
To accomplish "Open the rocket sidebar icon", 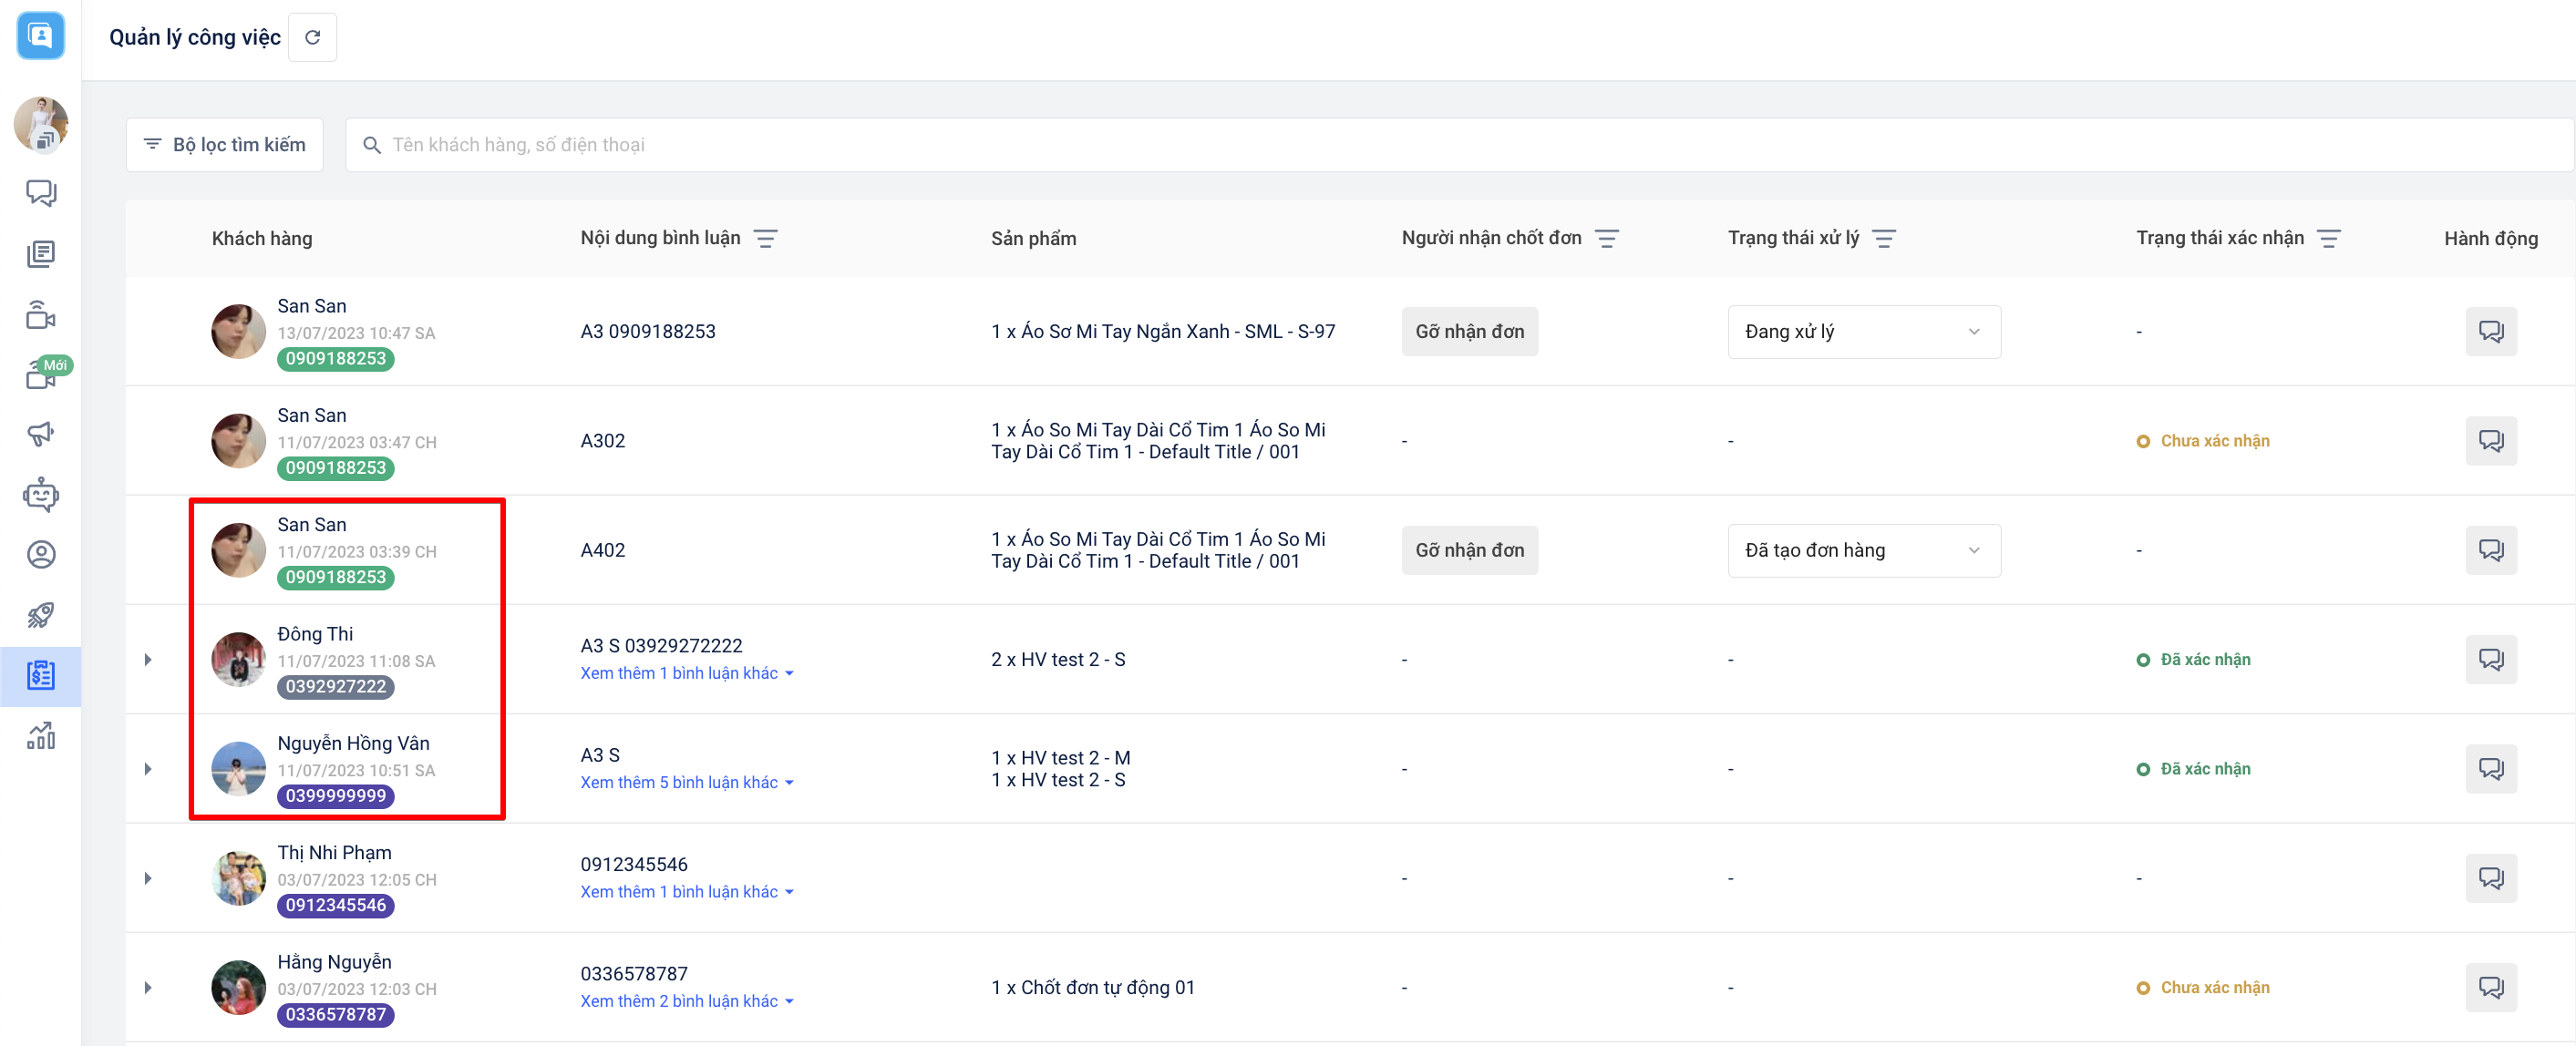I will point(41,615).
